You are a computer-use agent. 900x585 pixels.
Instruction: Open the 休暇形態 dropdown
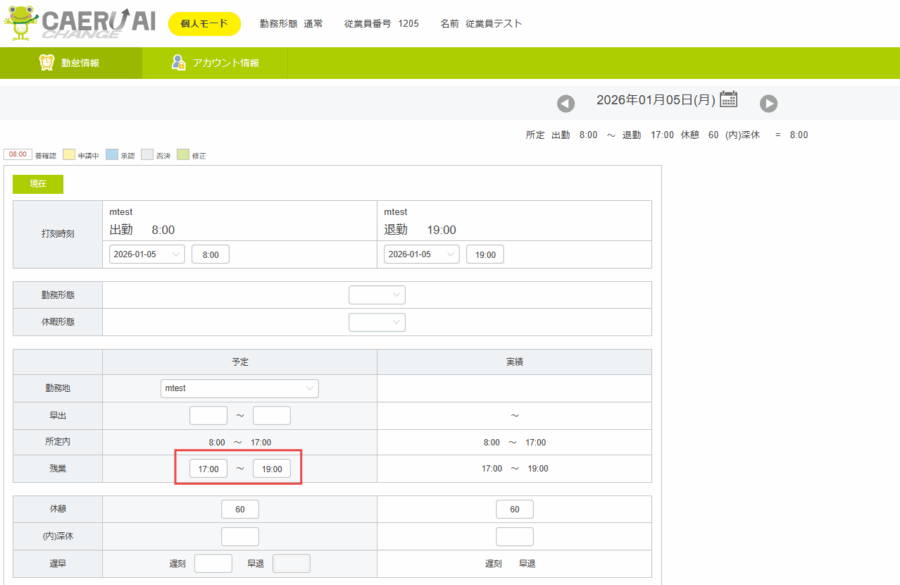(377, 322)
